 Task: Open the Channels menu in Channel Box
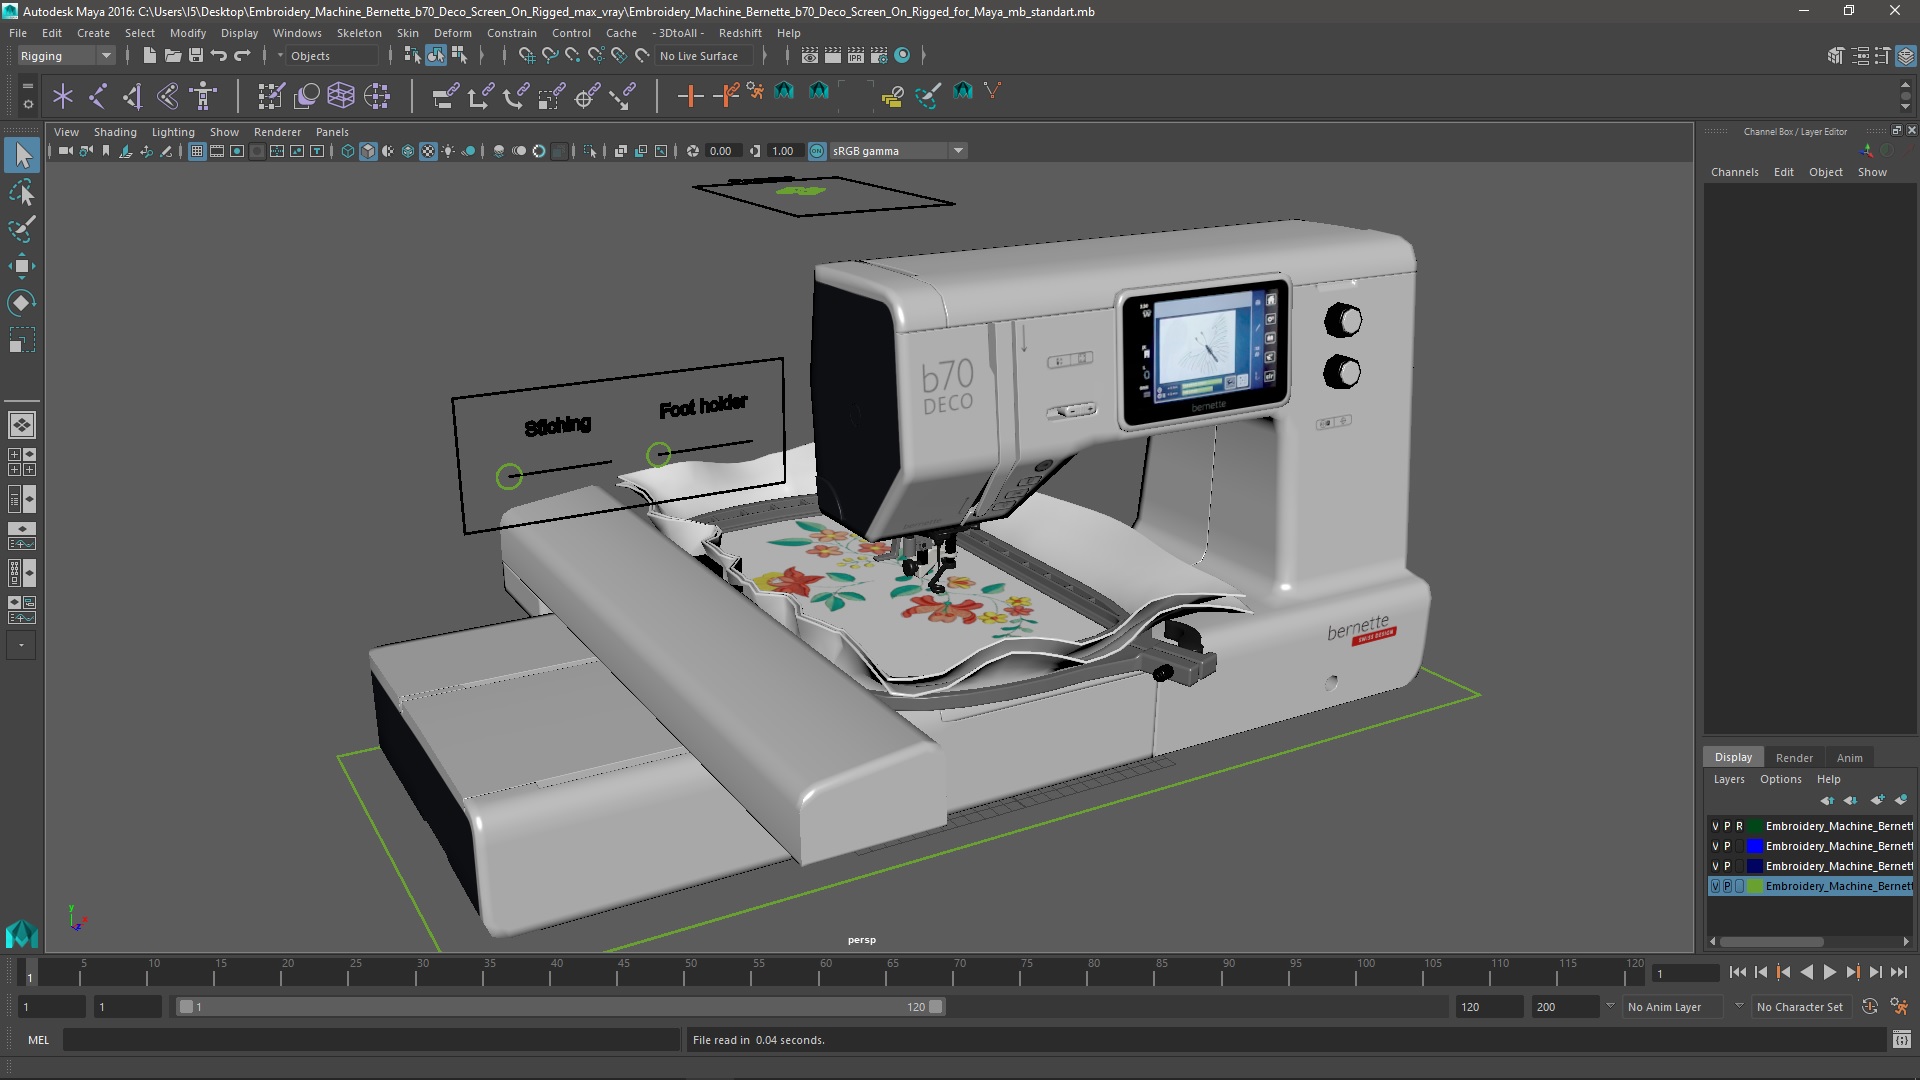[1734, 172]
